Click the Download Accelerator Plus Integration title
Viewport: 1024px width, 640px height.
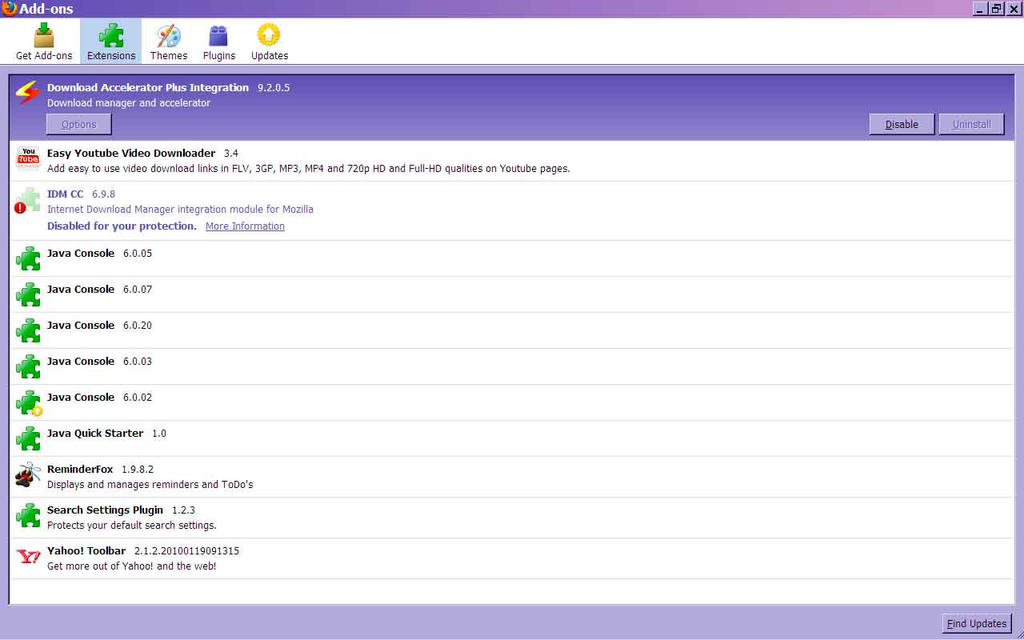coord(148,88)
